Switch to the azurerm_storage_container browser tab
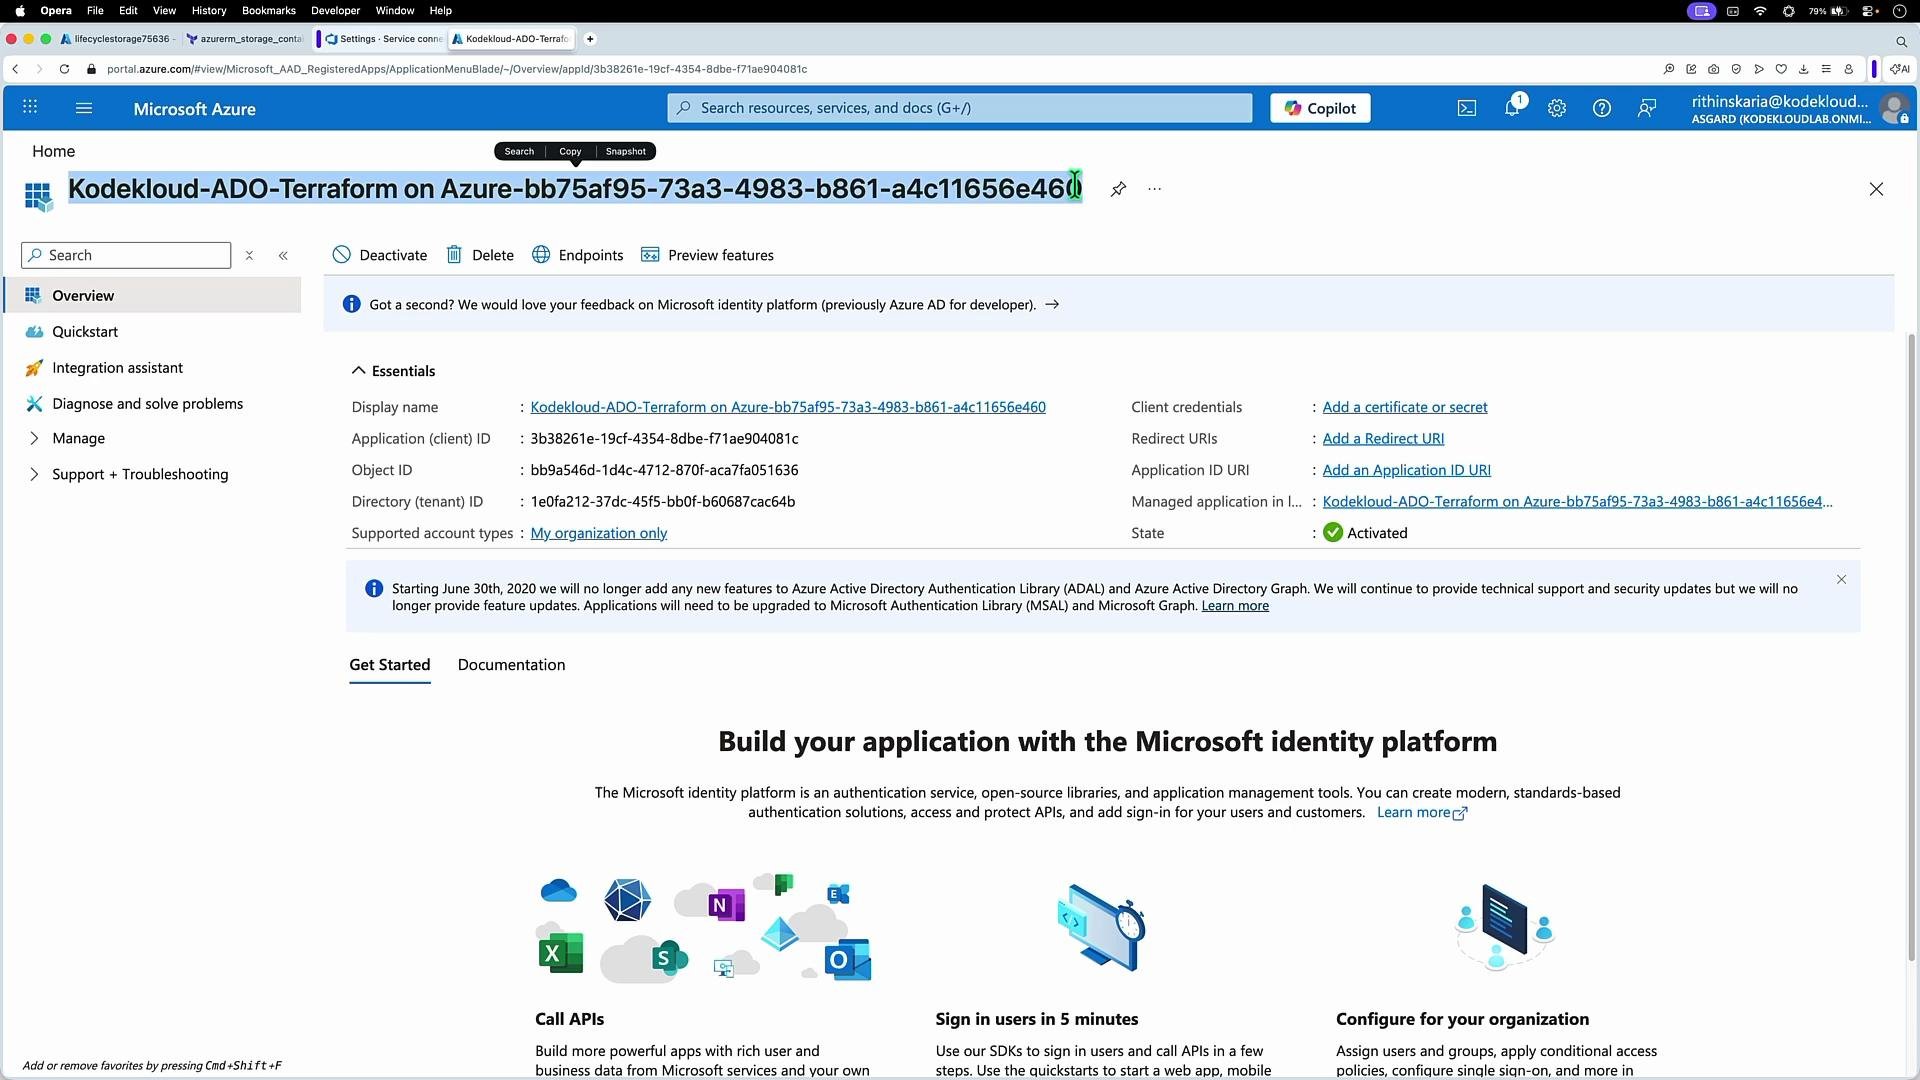 tap(245, 39)
